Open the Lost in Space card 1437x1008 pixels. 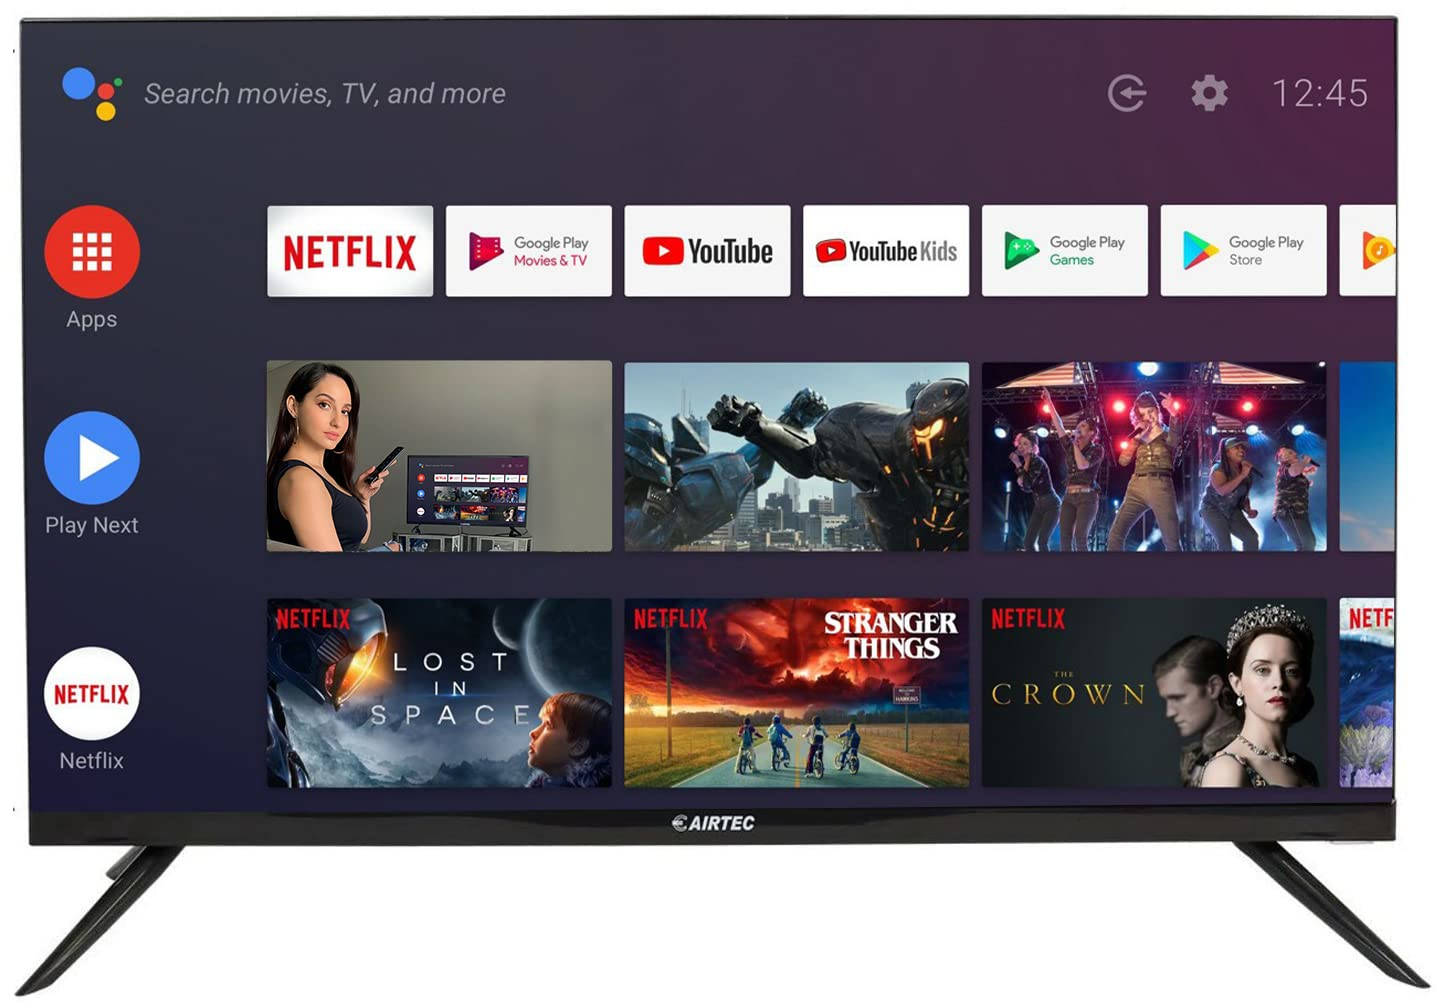click(439, 693)
